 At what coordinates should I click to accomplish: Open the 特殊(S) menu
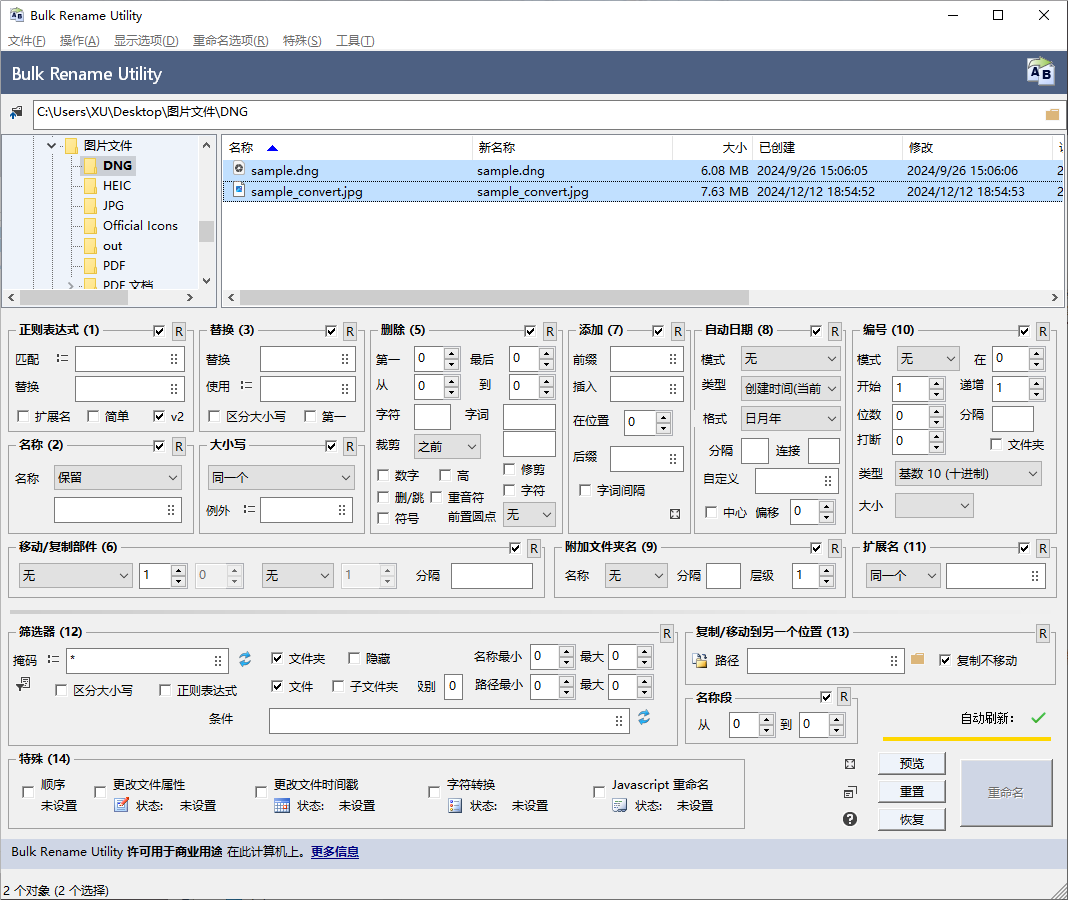302,40
